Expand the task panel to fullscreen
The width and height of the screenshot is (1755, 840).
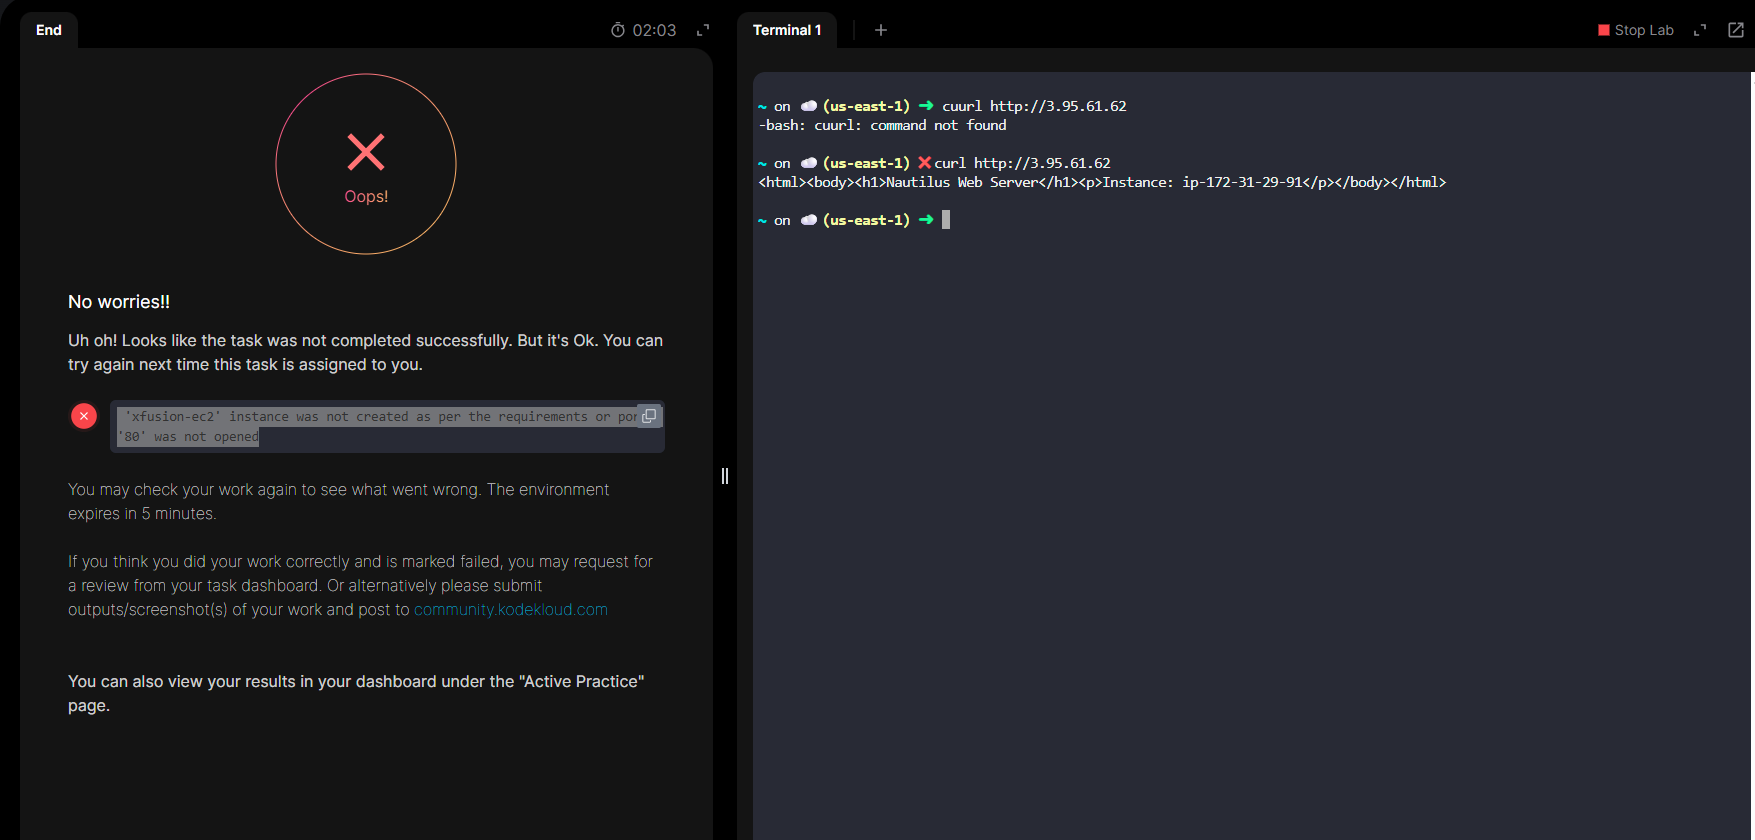[x=703, y=30]
